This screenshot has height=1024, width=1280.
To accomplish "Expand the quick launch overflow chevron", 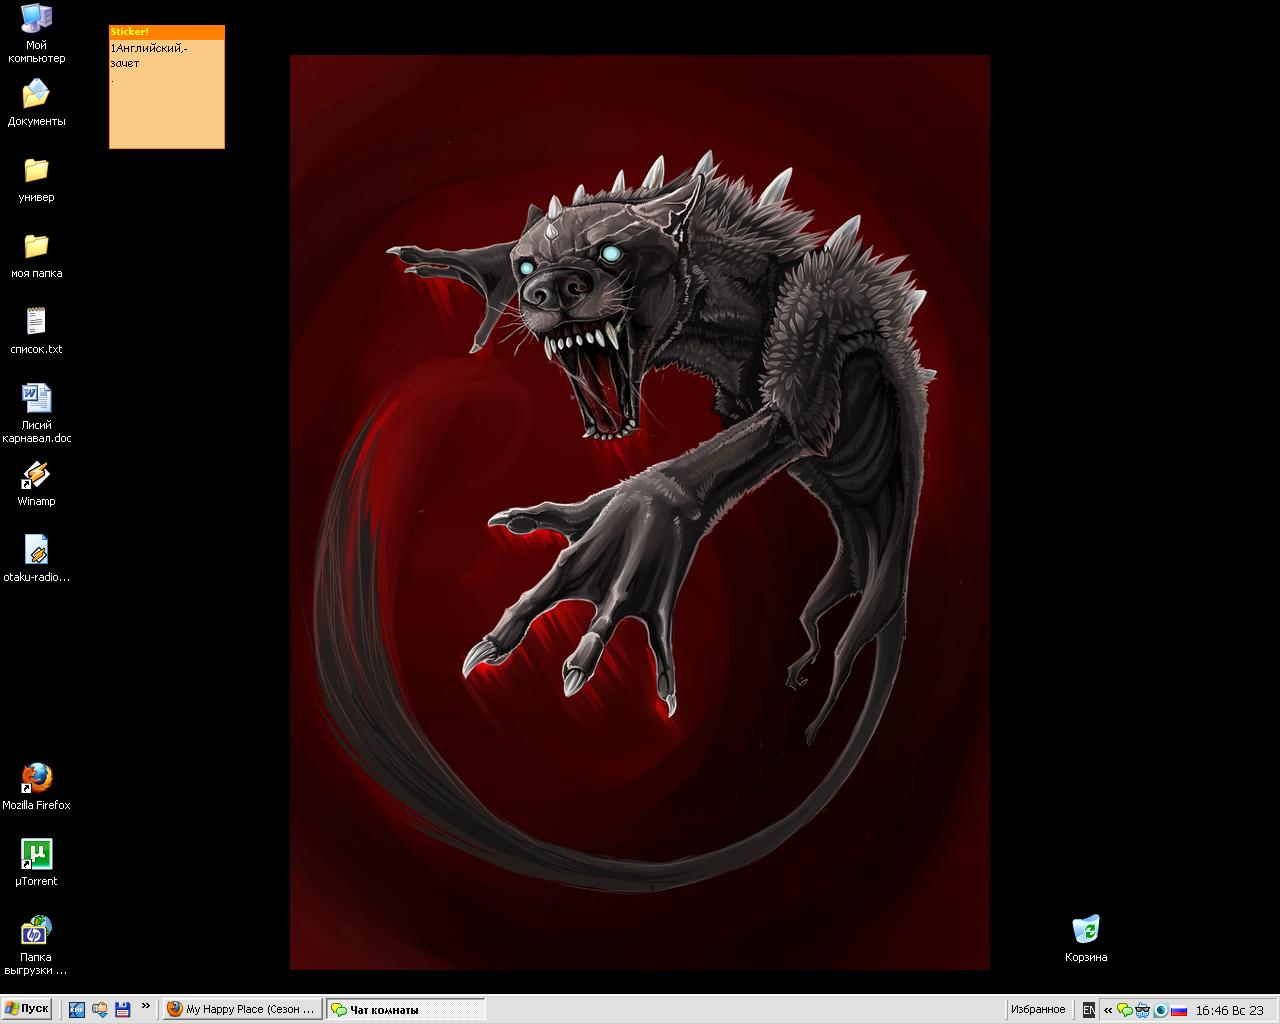I will [146, 1006].
